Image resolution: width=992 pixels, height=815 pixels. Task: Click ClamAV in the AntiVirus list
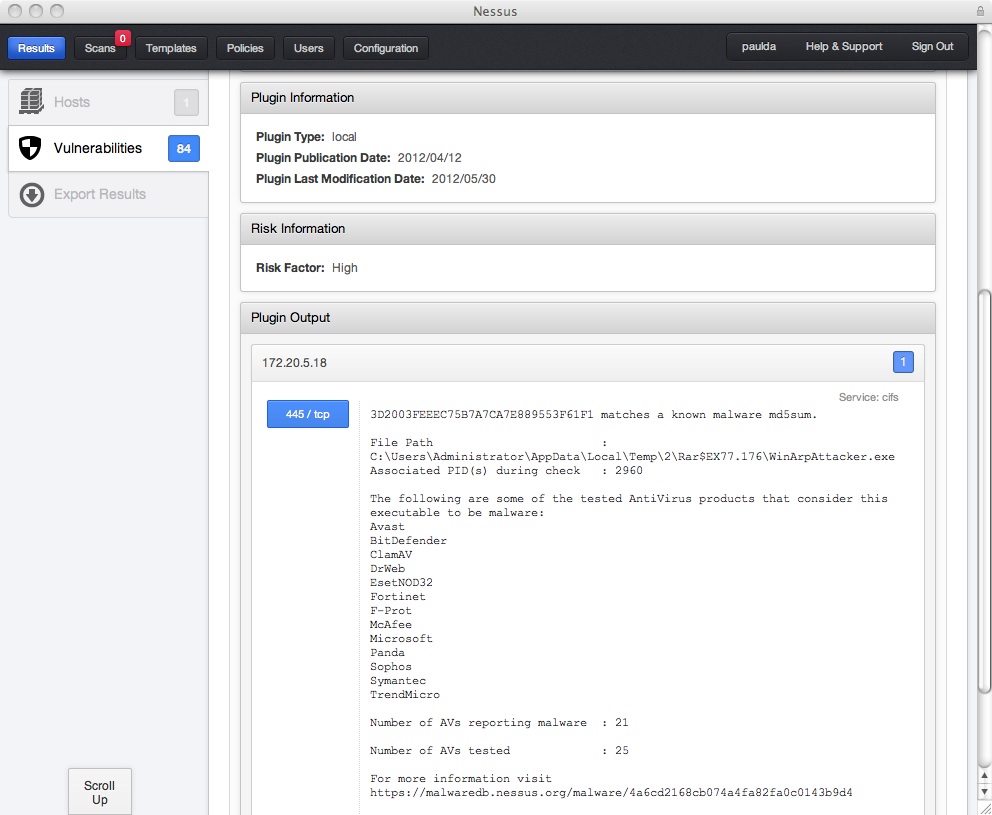point(391,554)
